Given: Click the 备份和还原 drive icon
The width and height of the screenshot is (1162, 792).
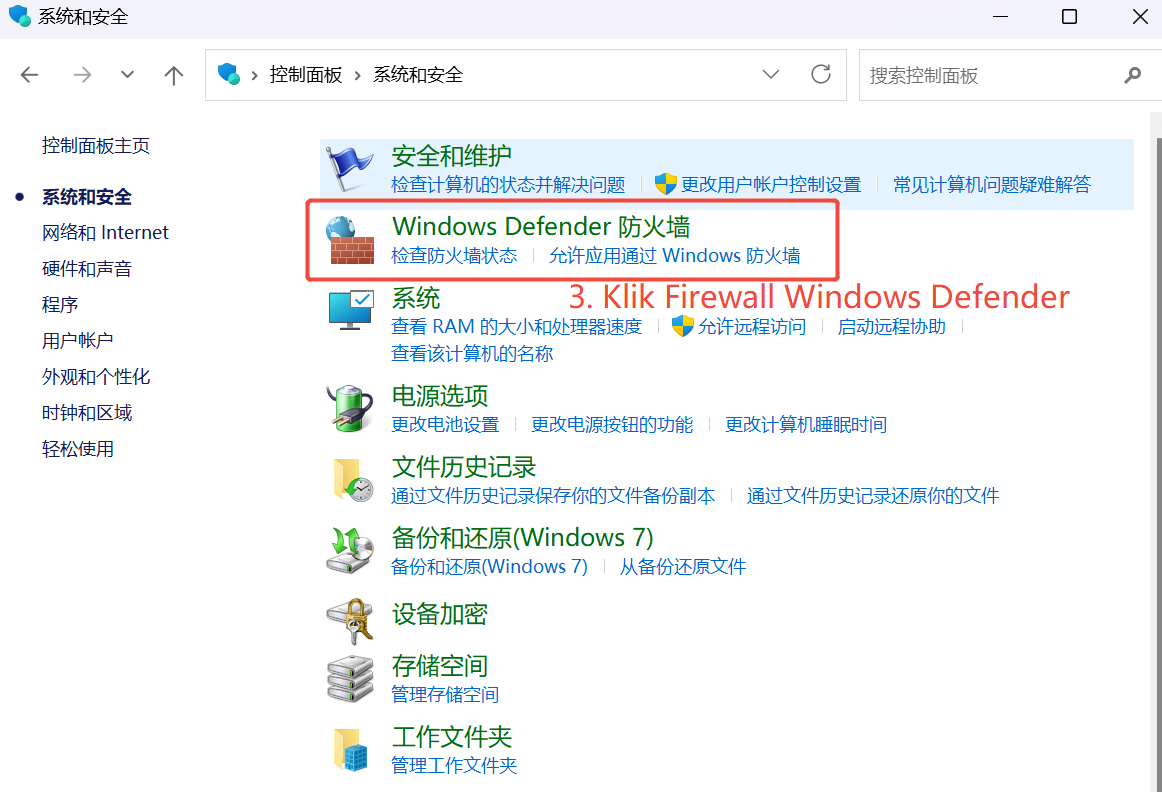Looking at the screenshot, I should 351,550.
